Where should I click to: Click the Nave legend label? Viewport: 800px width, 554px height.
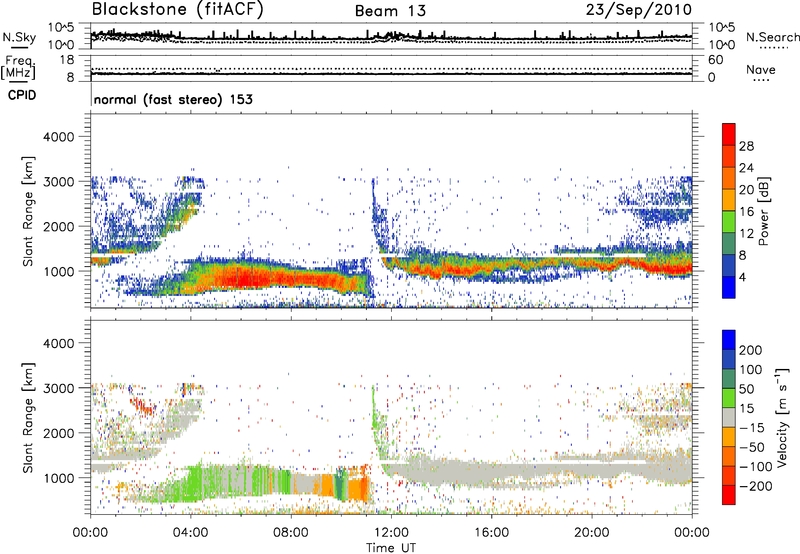coord(761,70)
